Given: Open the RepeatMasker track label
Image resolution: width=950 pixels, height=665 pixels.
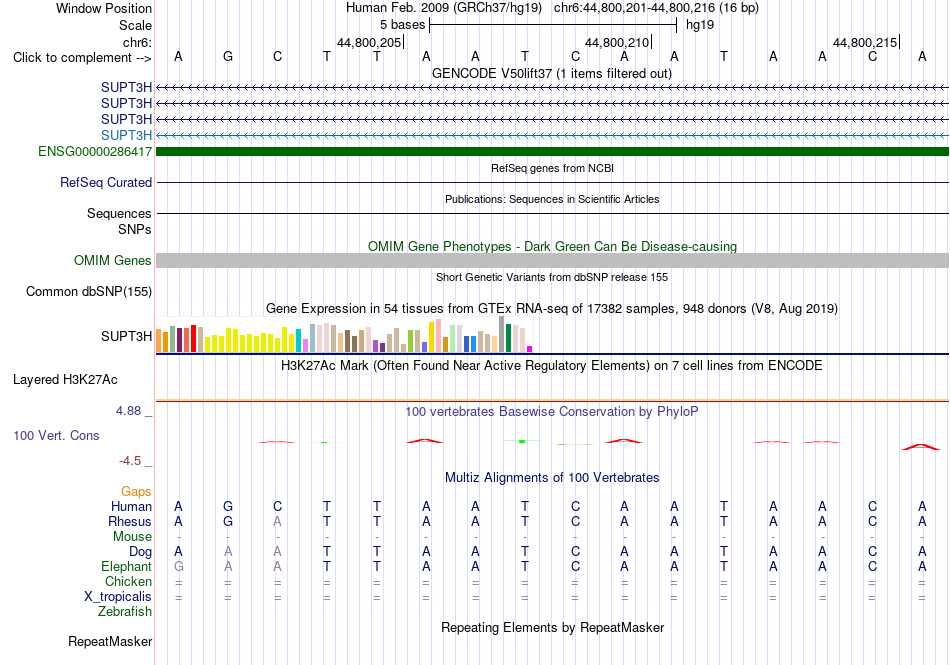Looking at the screenshot, I should coord(110,641).
